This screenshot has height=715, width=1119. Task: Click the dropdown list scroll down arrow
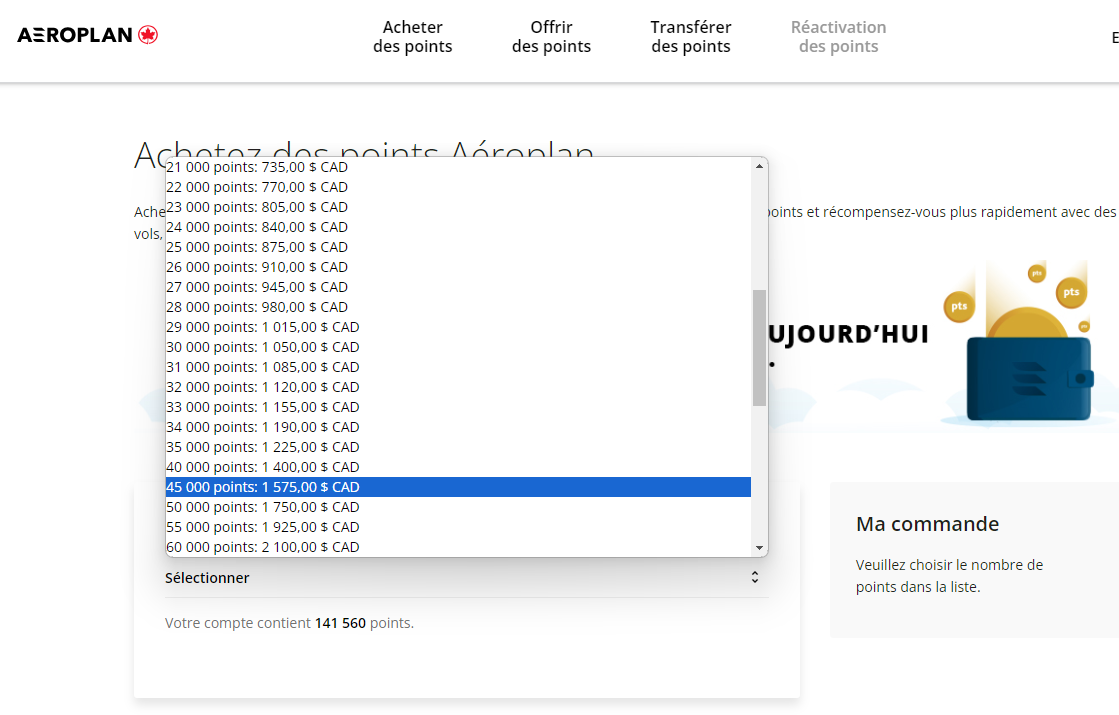[759, 548]
